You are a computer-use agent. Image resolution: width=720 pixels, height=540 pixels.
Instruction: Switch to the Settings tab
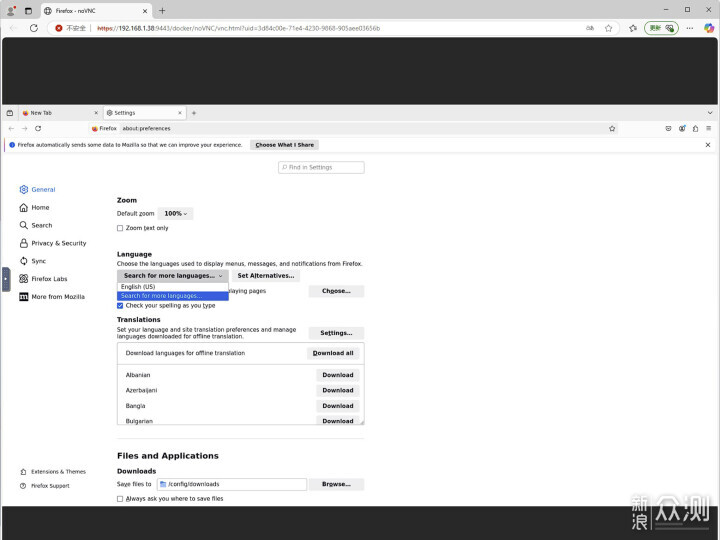pos(144,112)
